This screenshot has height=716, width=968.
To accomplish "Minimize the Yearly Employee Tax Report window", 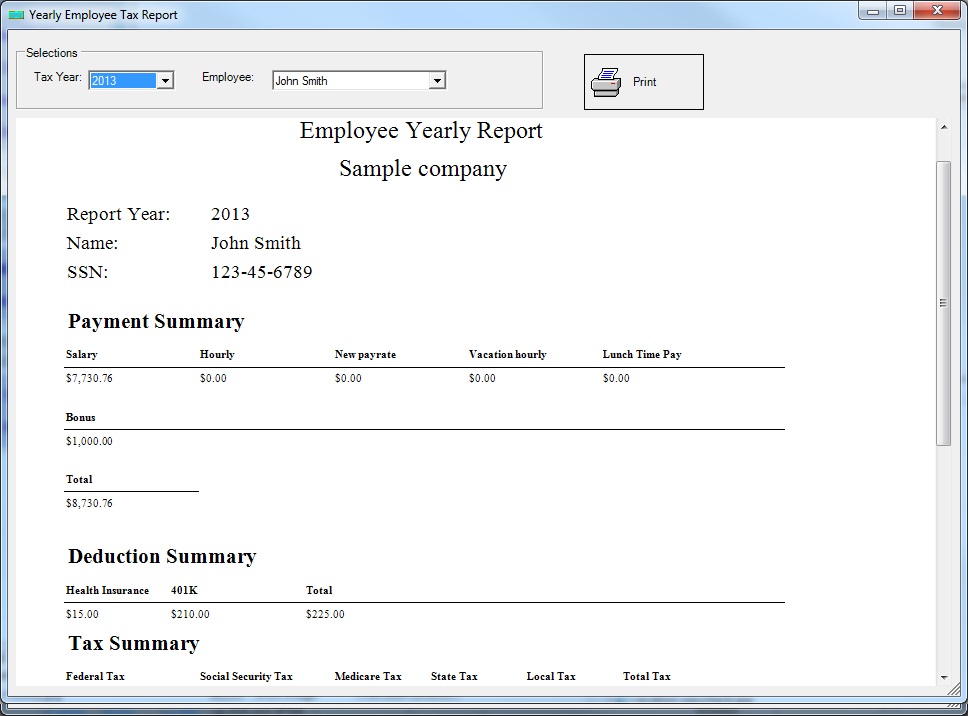I will coord(872,11).
